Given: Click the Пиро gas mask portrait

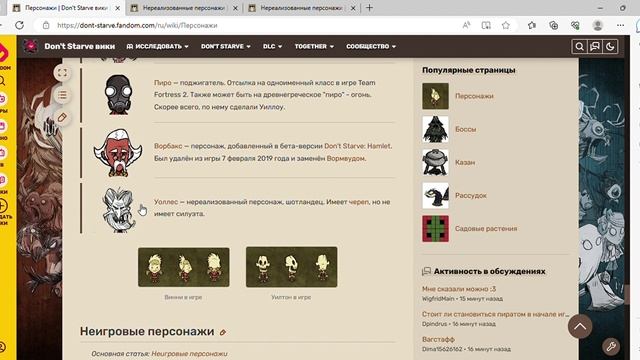Looking at the screenshot, I should [118, 94].
